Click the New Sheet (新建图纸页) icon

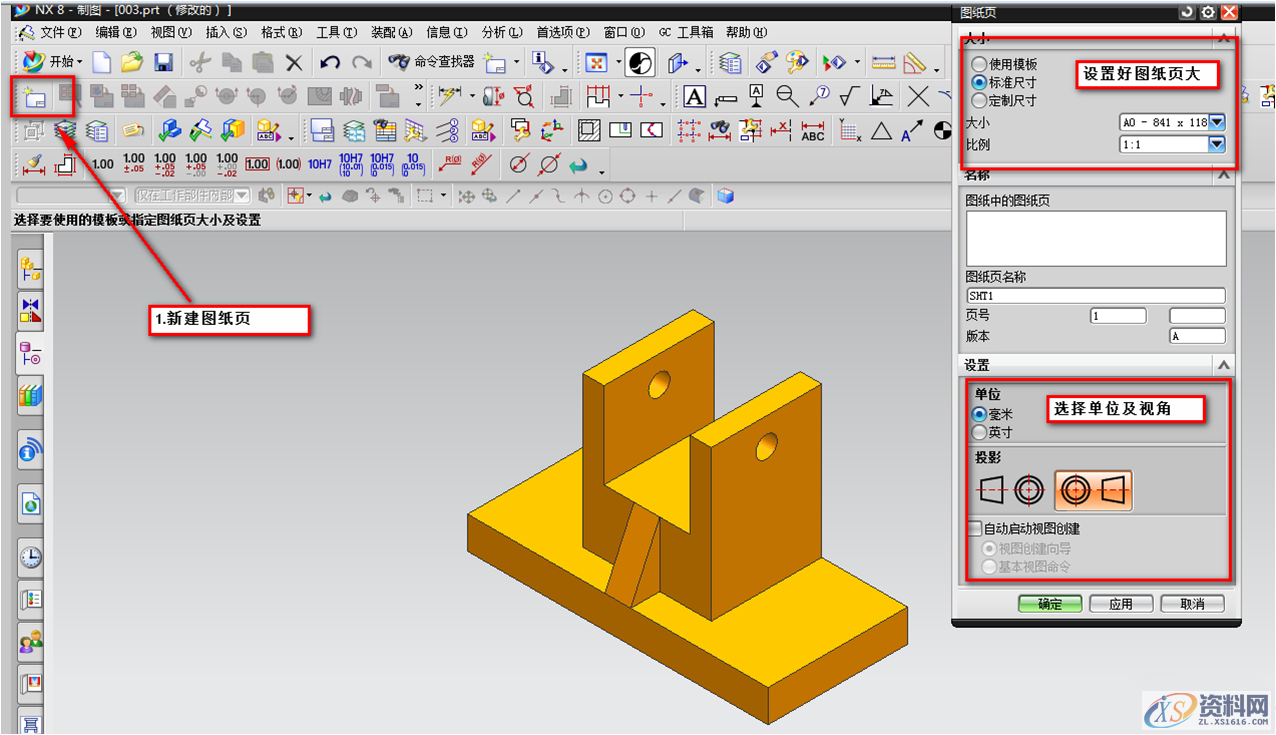35,97
